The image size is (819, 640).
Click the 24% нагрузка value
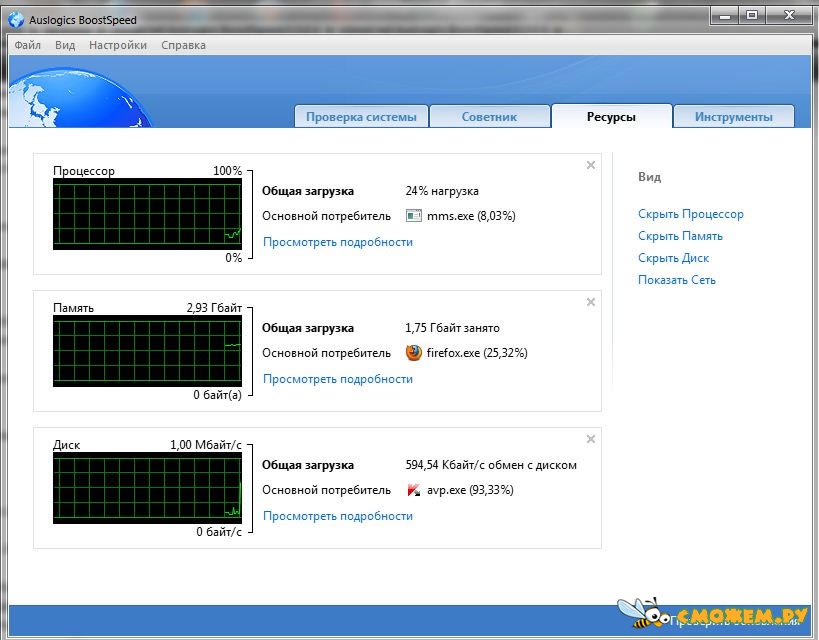click(442, 191)
